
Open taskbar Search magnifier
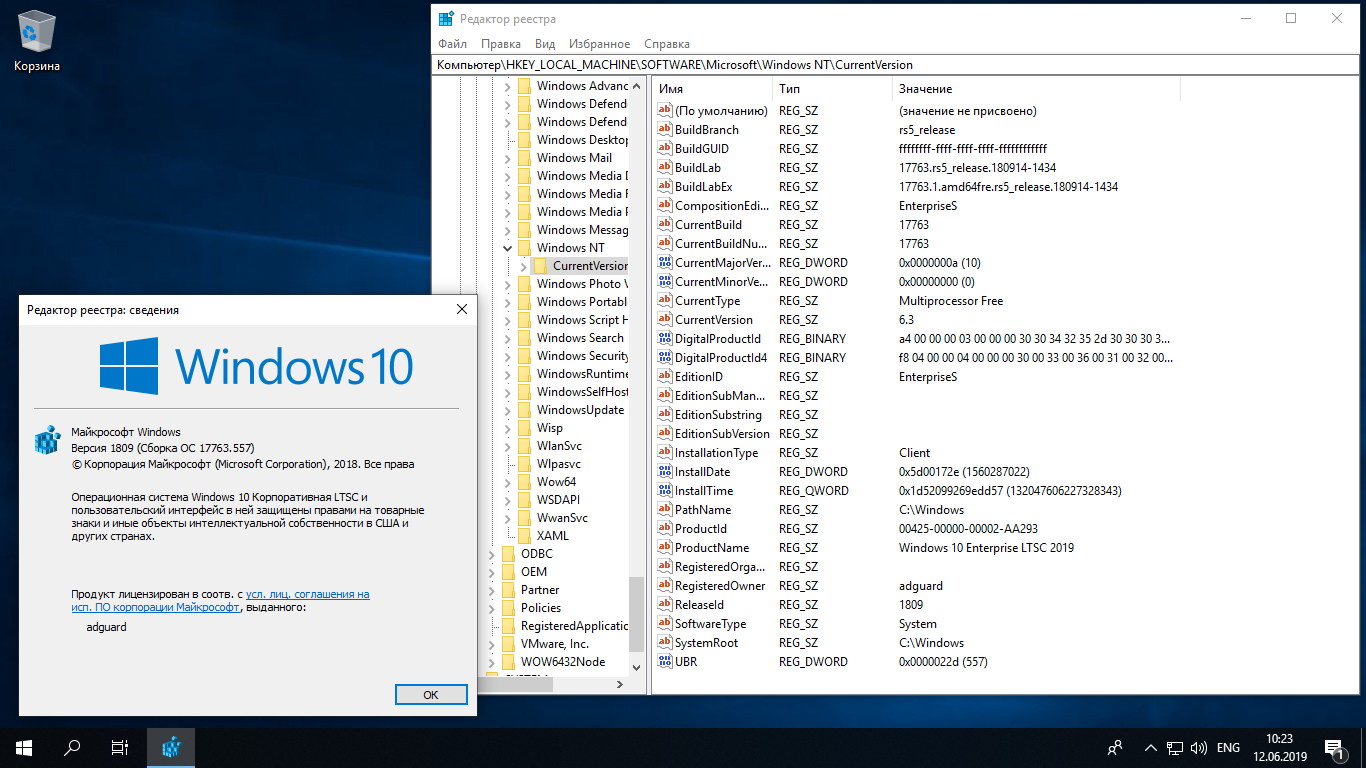(72, 748)
